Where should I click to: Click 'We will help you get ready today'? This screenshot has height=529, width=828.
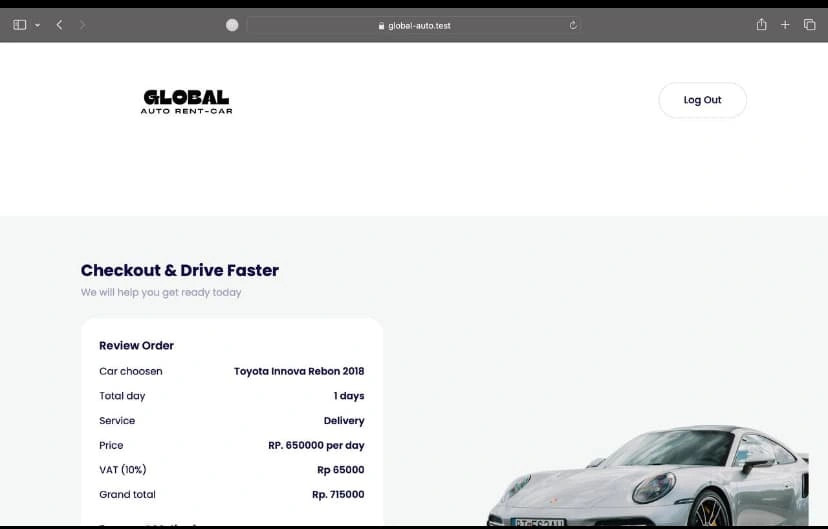pos(161,292)
